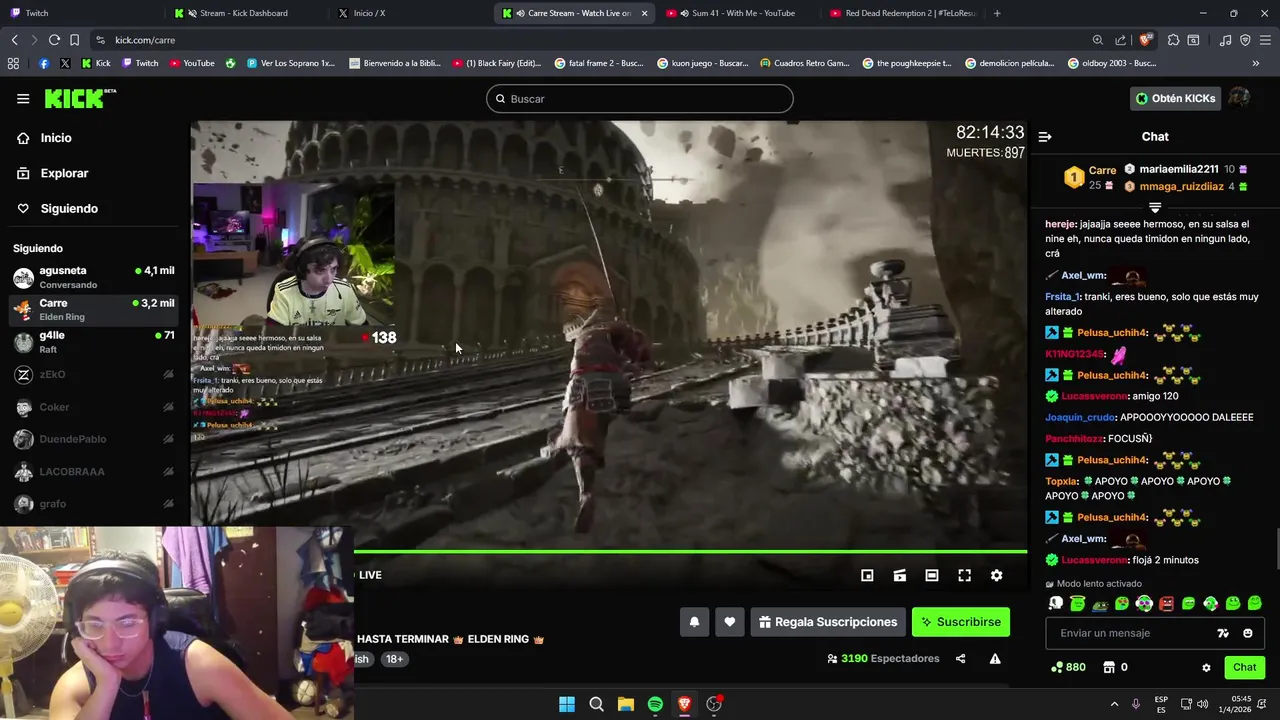The width and height of the screenshot is (1280, 720).
Task: Open chat settings gear
Action: (x=1206, y=668)
